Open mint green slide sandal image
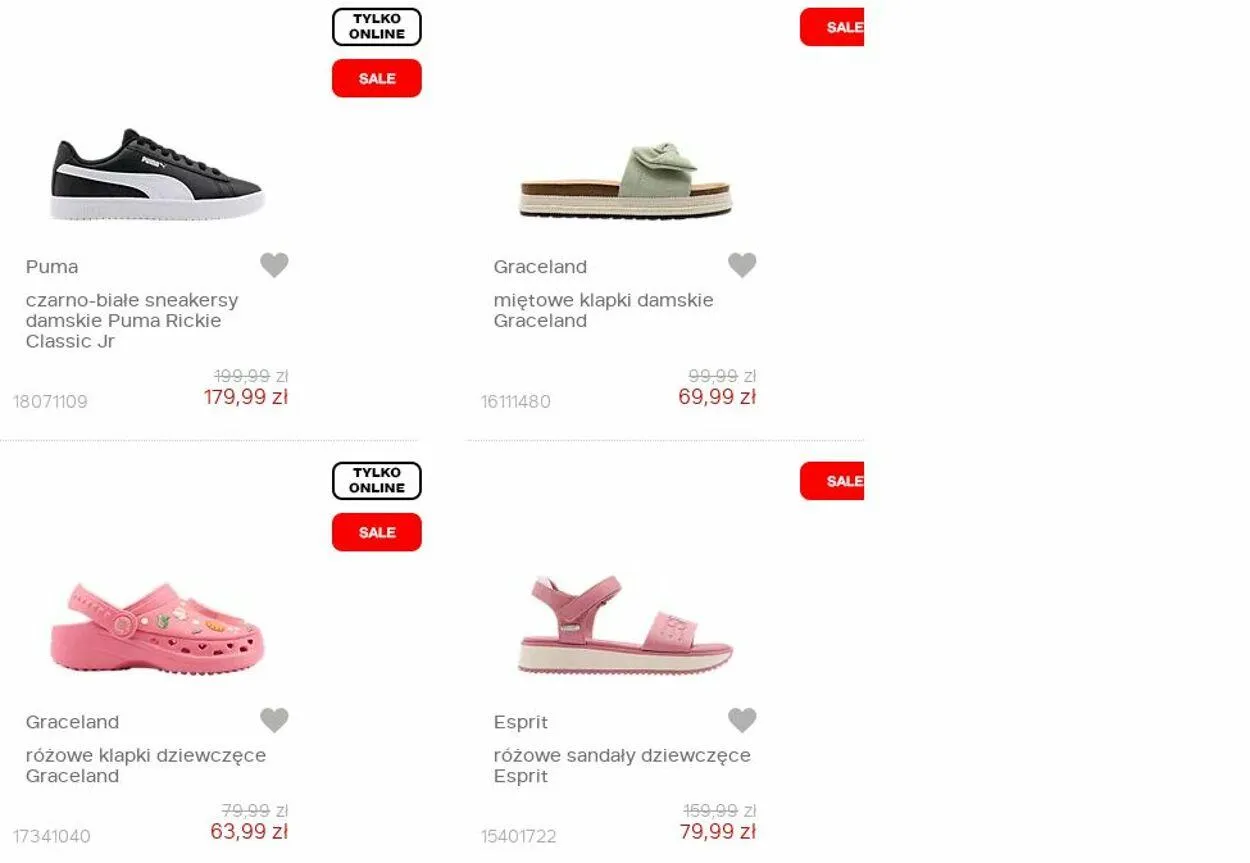Image resolution: width=1250 pixels, height=863 pixels. (626, 181)
